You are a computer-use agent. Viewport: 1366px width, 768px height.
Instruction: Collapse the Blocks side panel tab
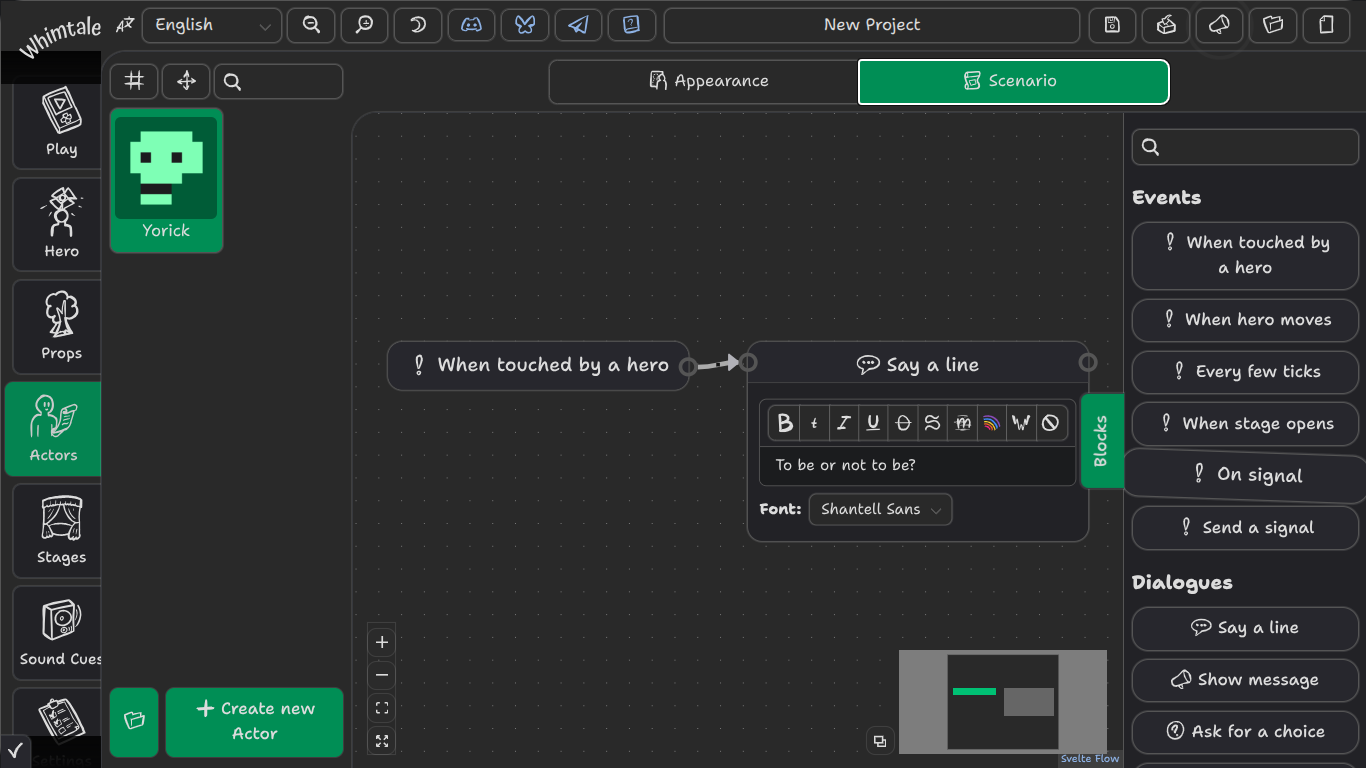pos(1102,440)
